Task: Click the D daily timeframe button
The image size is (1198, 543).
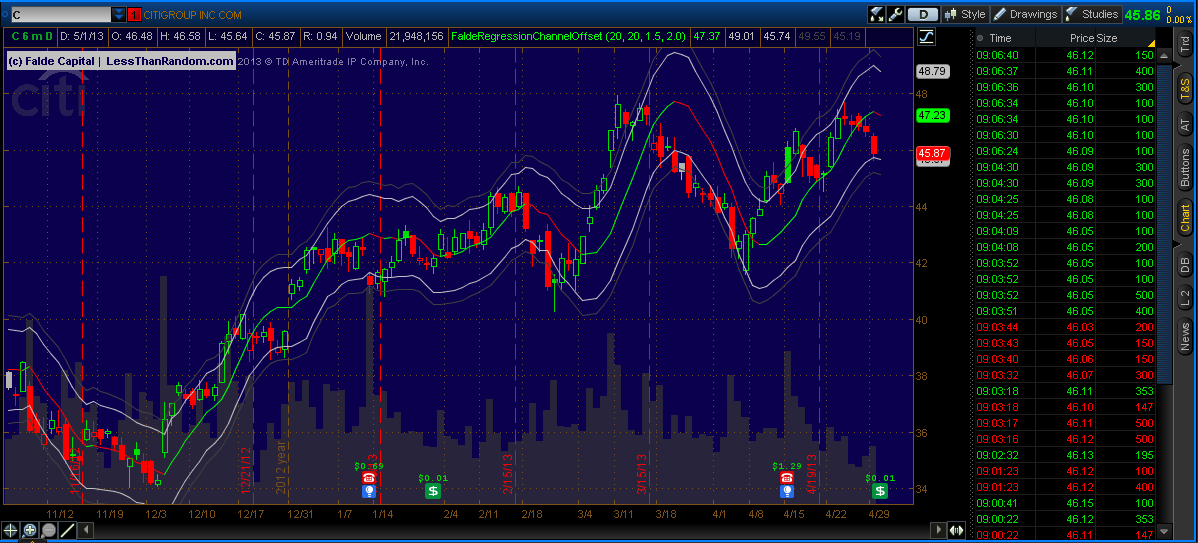Action: pos(924,14)
